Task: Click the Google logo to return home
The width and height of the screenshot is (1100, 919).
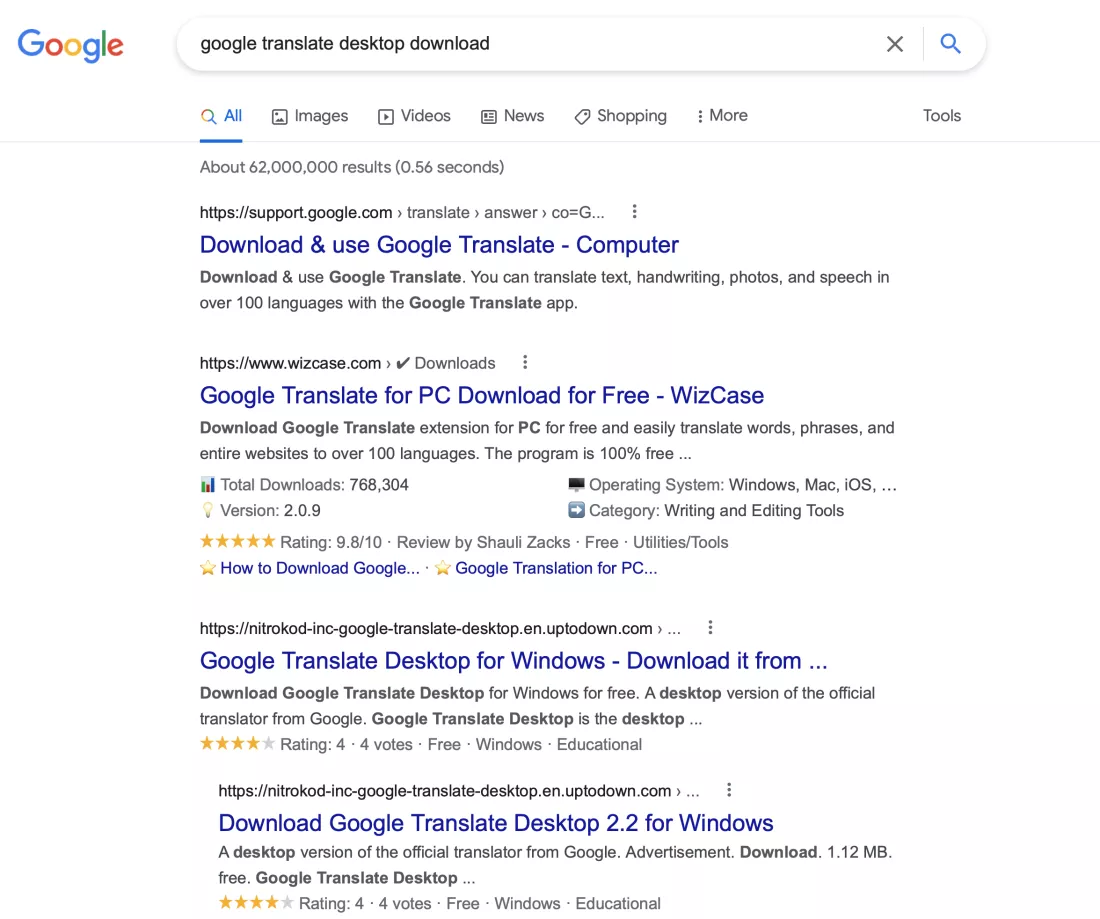Action: pos(70,45)
